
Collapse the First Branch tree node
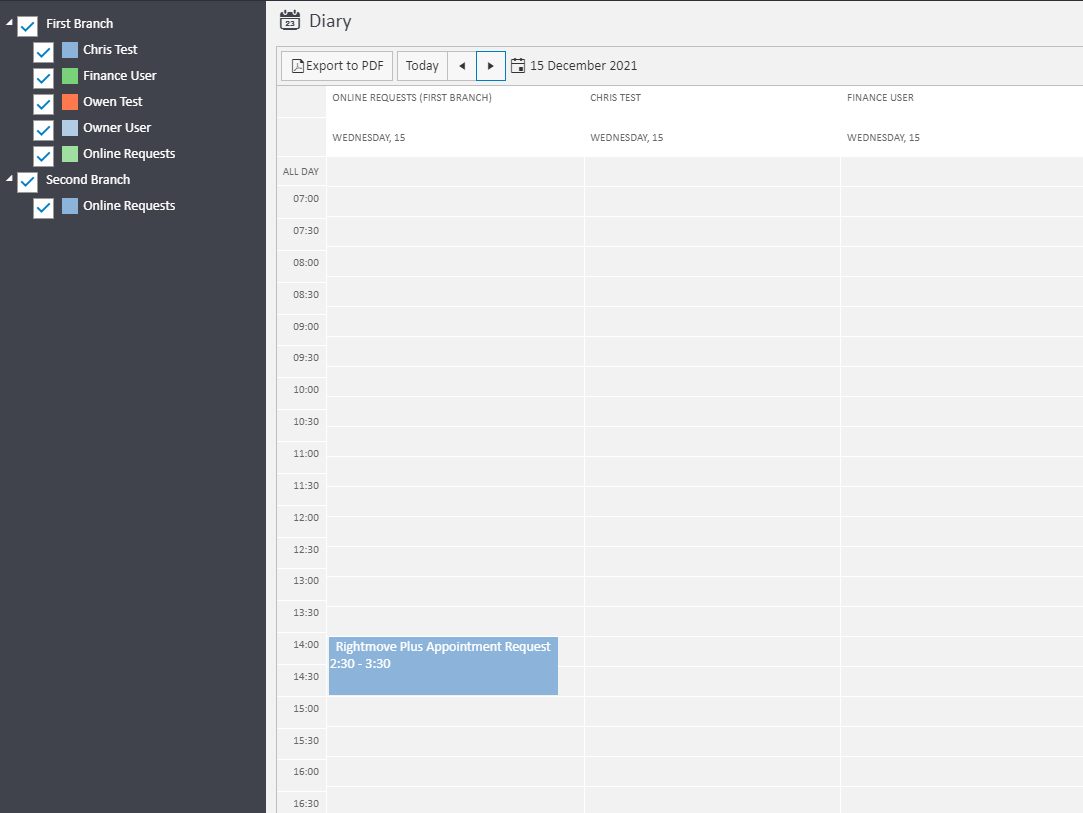[10, 22]
